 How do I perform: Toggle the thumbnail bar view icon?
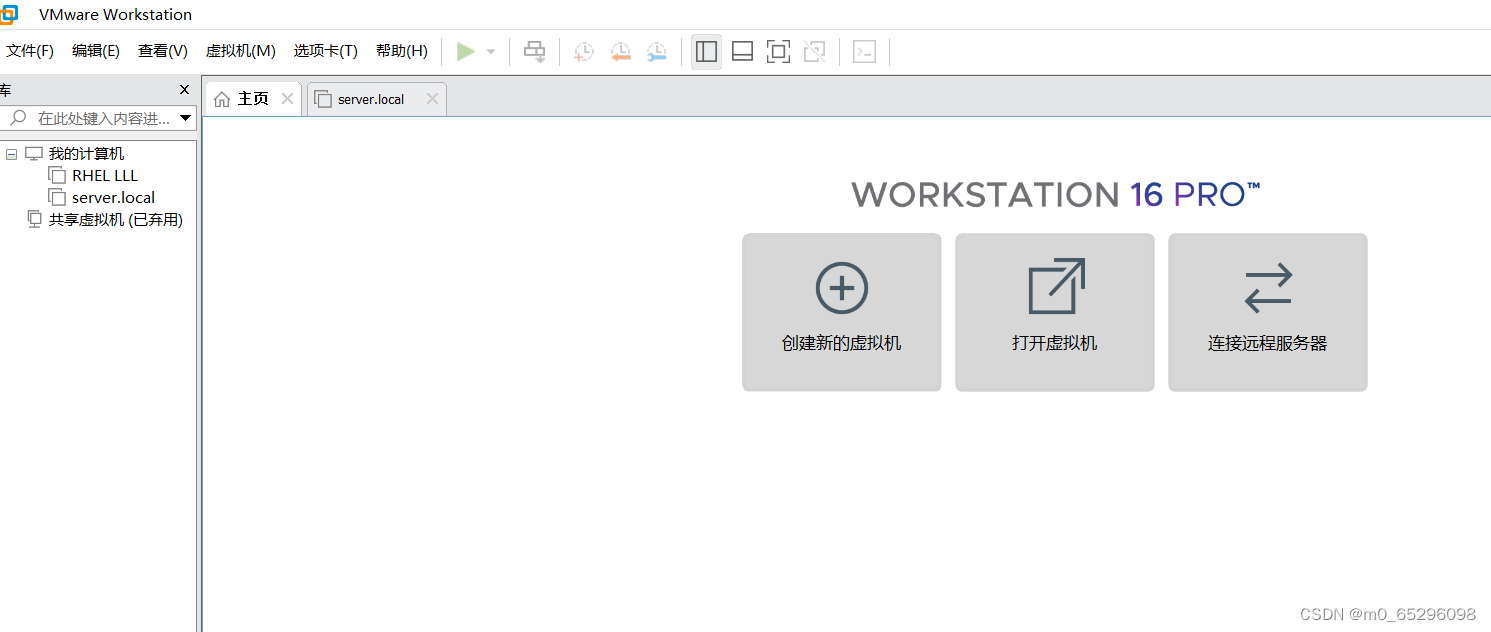tap(742, 52)
